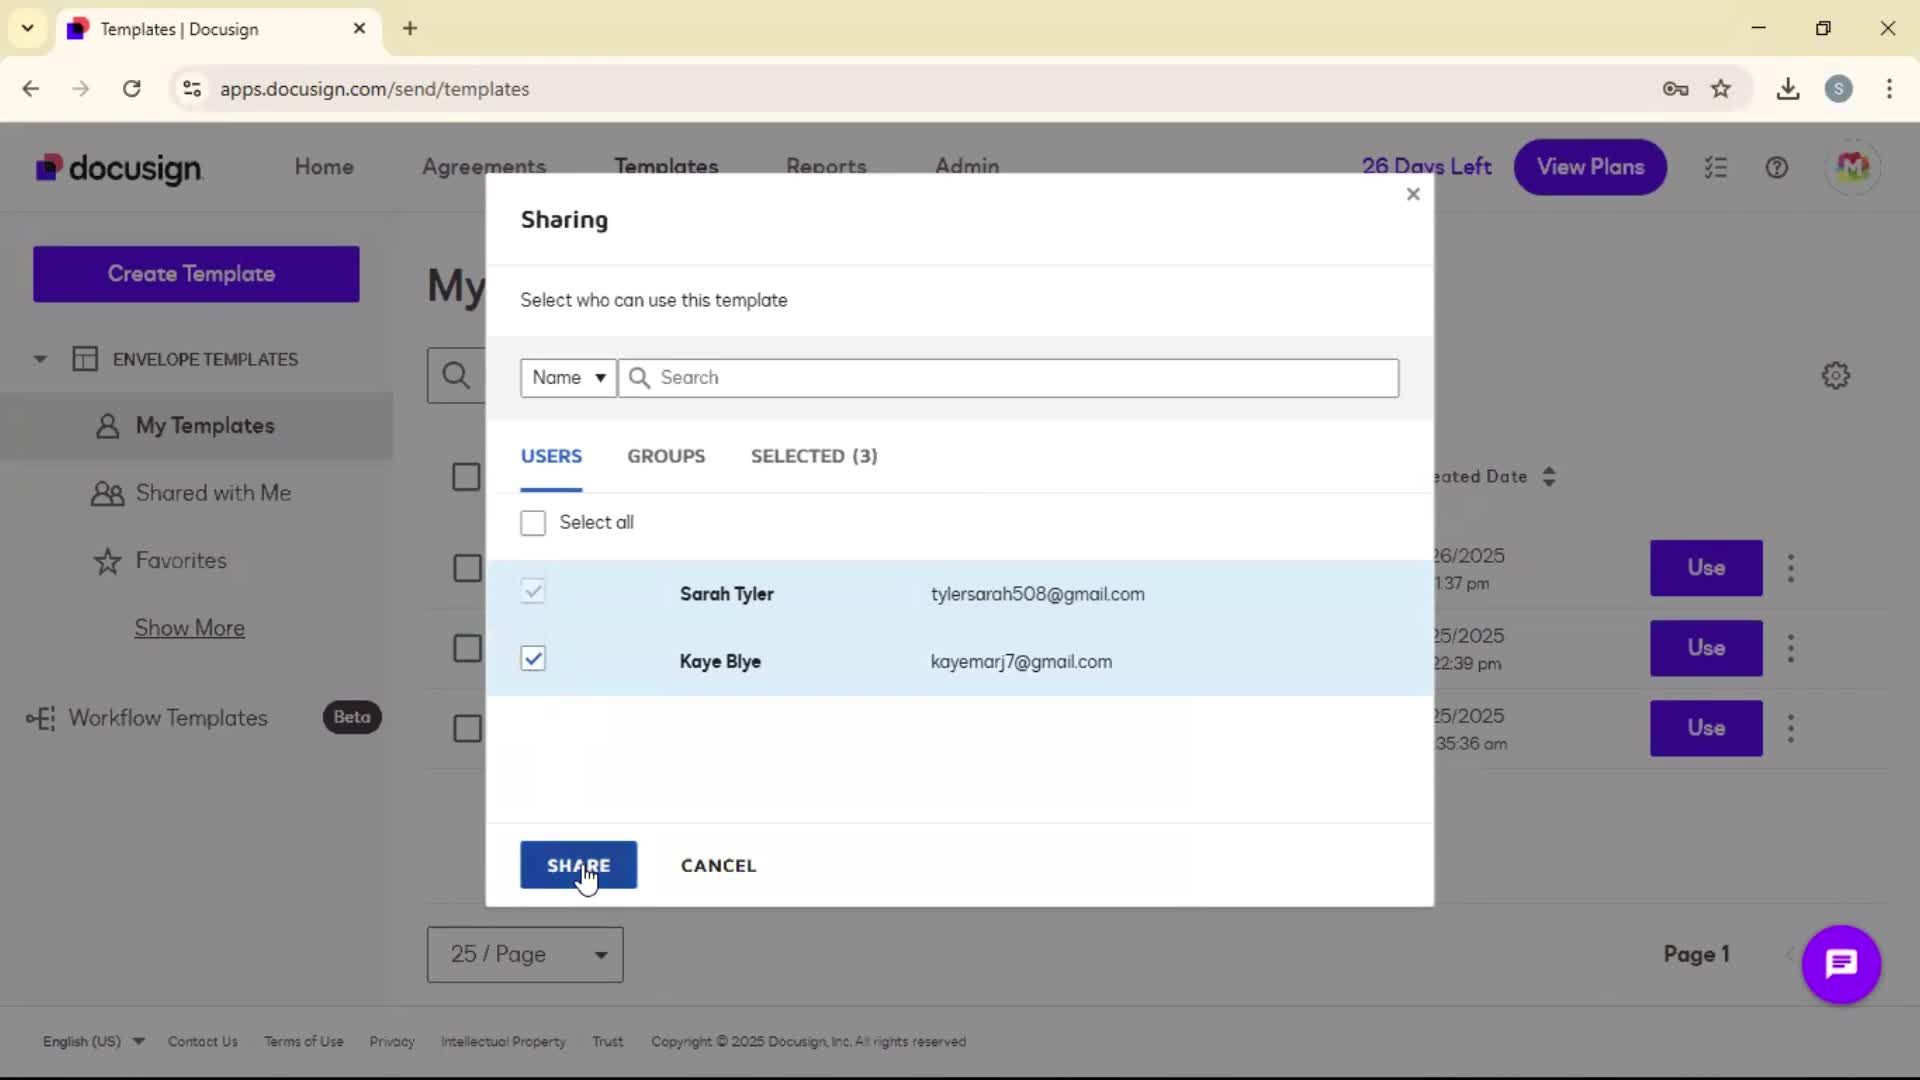Open the chat support bubble icon
The image size is (1920, 1080).
(x=1840, y=964)
